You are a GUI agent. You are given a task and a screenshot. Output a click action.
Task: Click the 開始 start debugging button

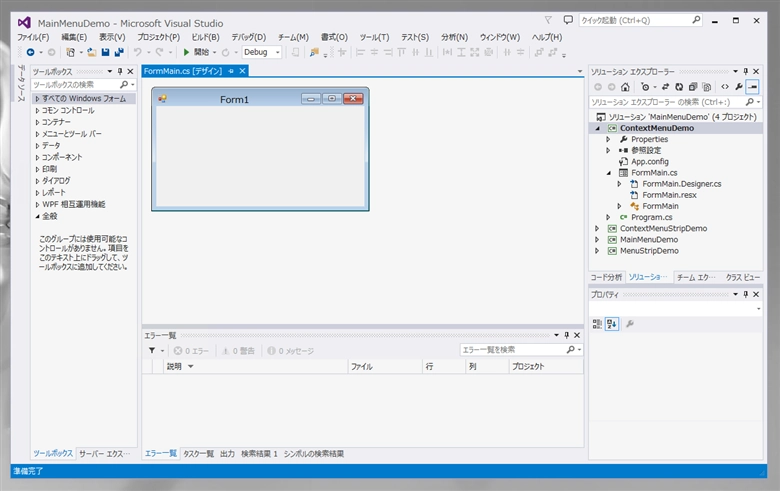click(196, 52)
